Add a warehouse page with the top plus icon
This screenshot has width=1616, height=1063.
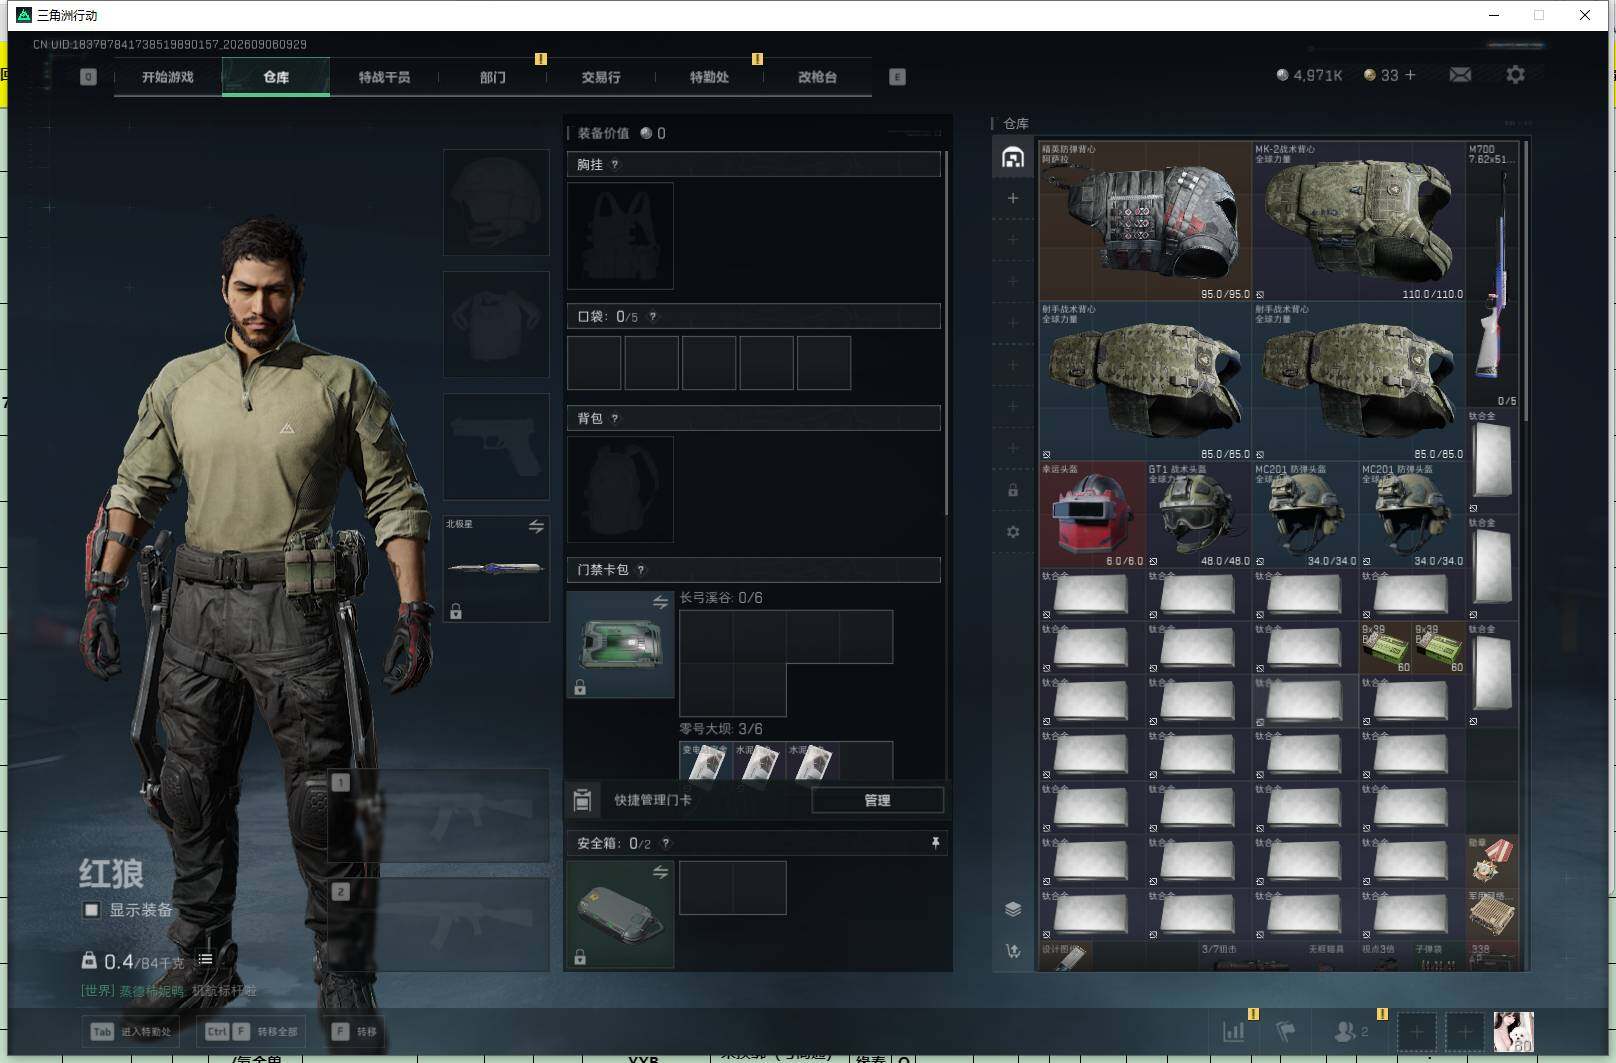(1013, 198)
